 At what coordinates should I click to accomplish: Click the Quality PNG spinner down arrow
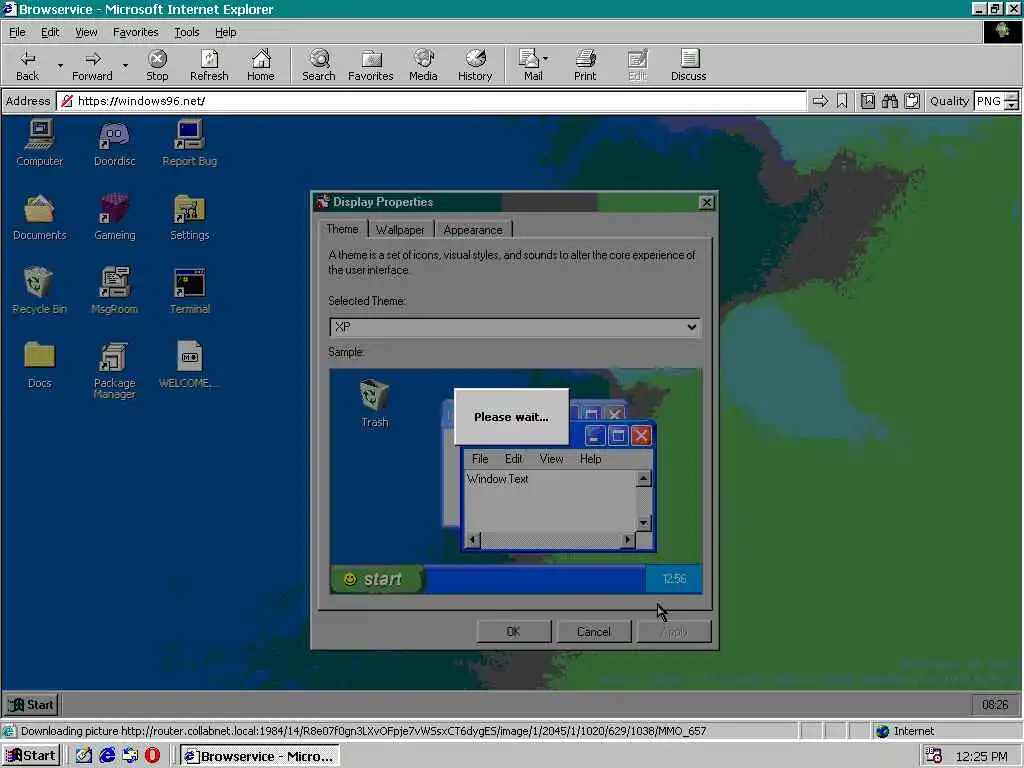pos(1011,105)
